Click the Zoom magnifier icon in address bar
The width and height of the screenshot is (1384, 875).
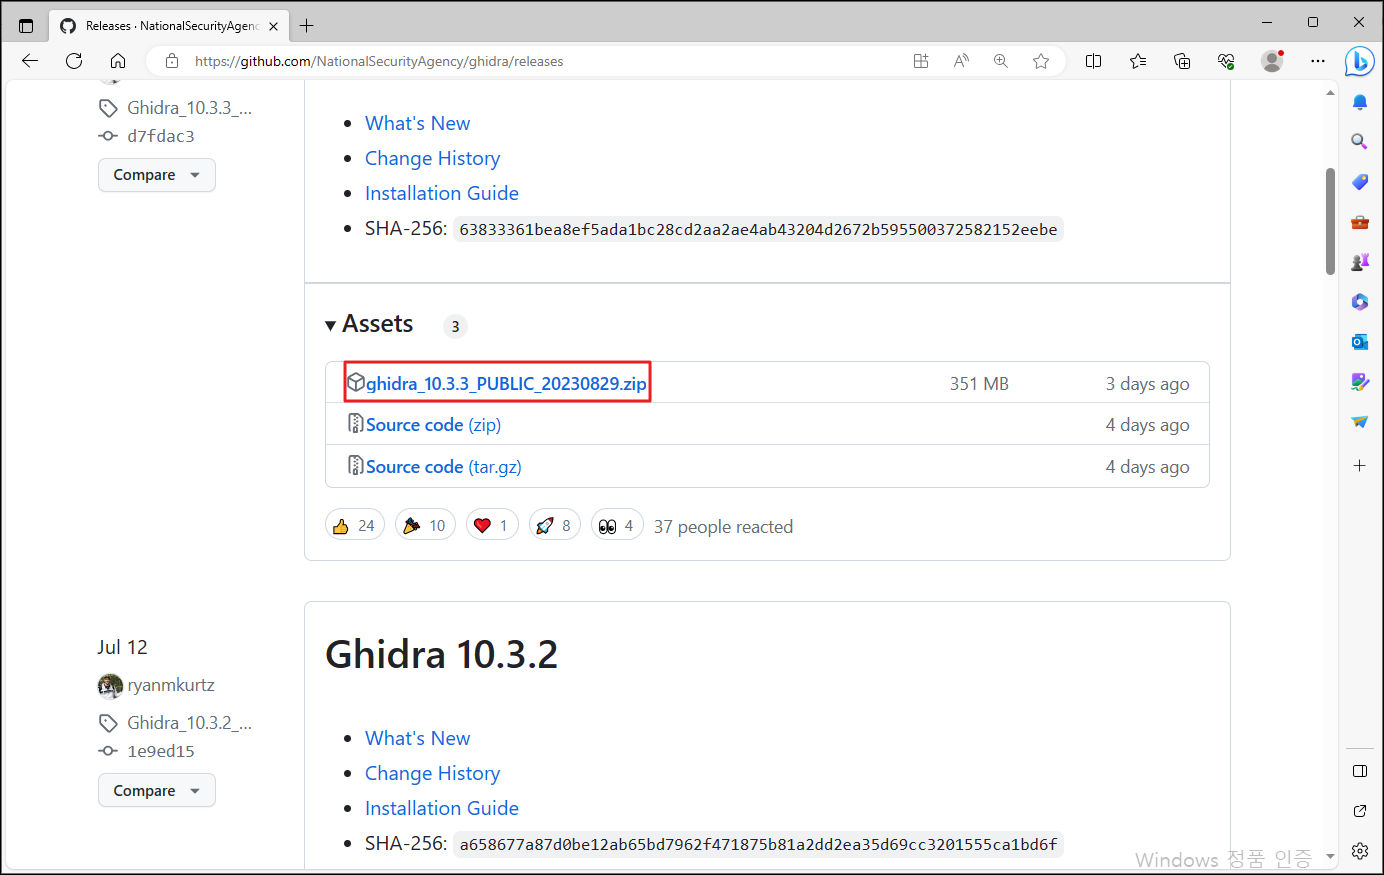pos(1001,61)
